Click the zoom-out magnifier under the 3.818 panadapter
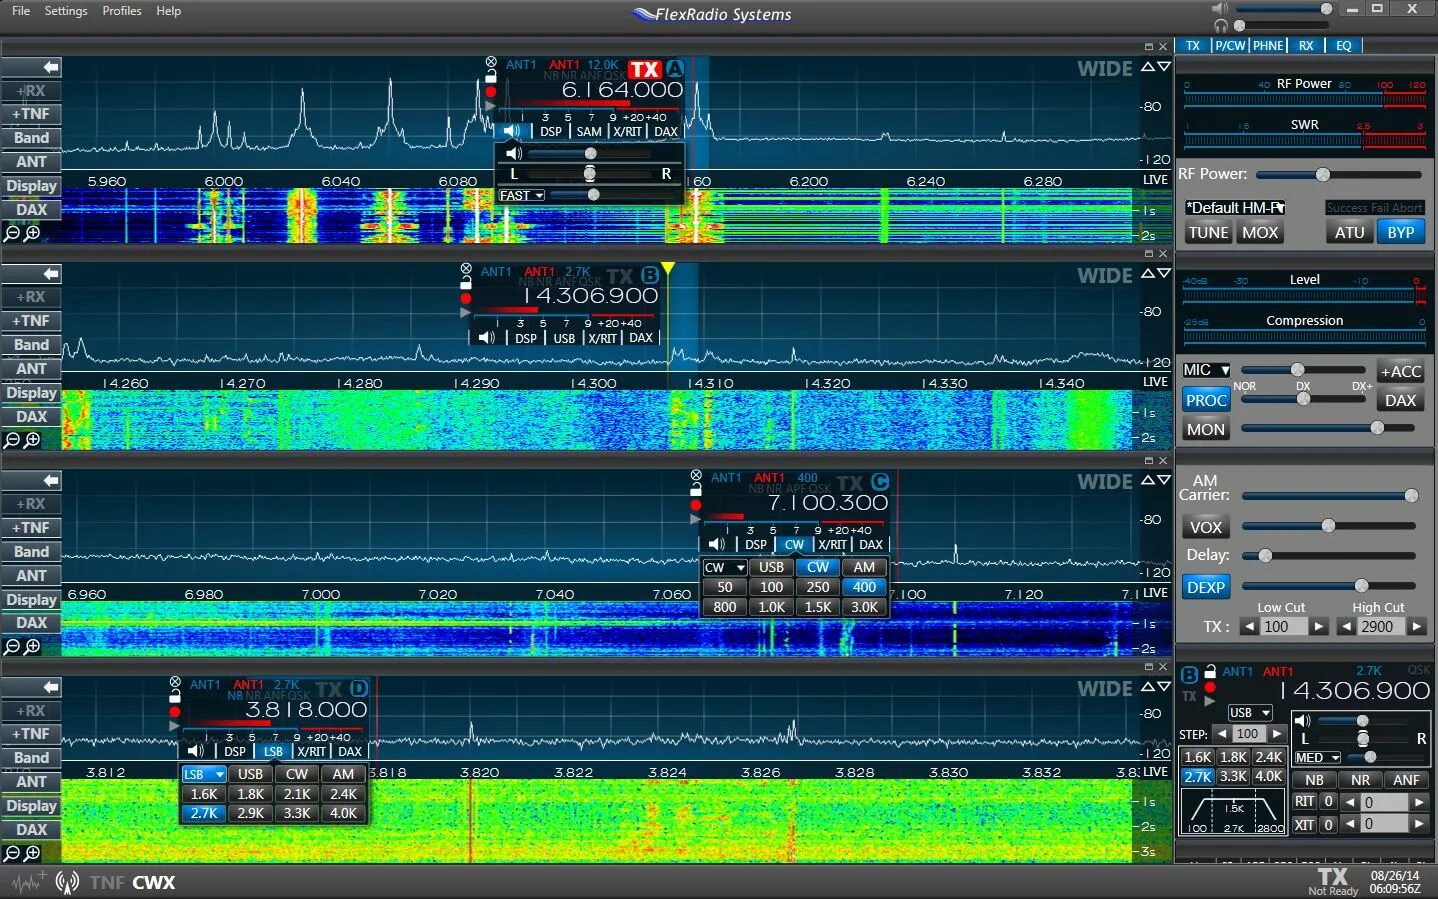This screenshot has width=1438, height=899. coord(13,854)
